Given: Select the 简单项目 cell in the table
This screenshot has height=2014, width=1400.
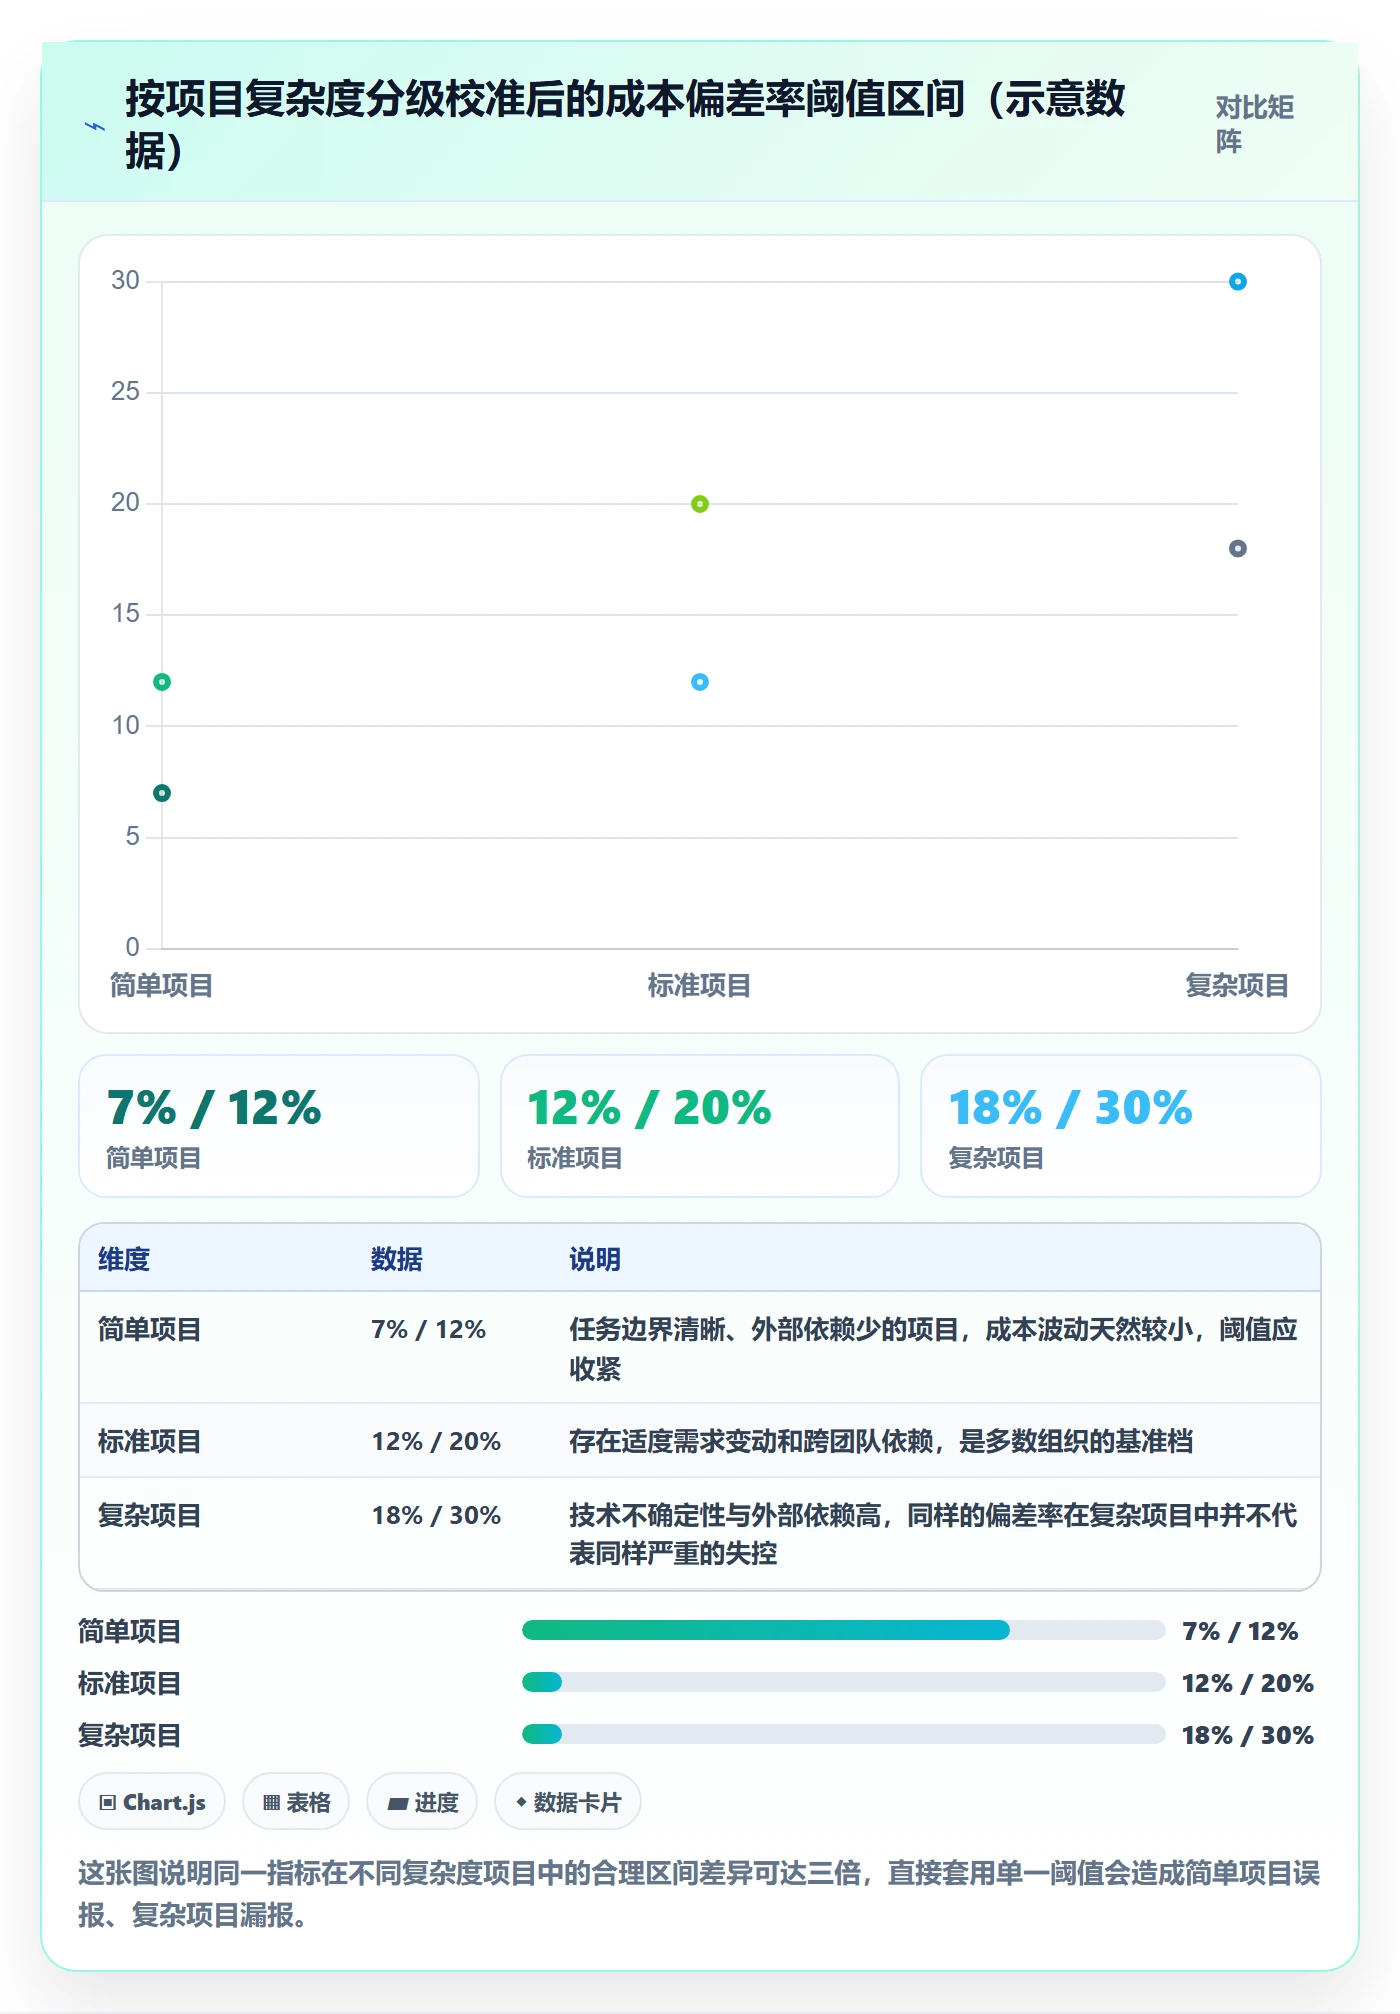Looking at the screenshot, I should pos(150,1329).
